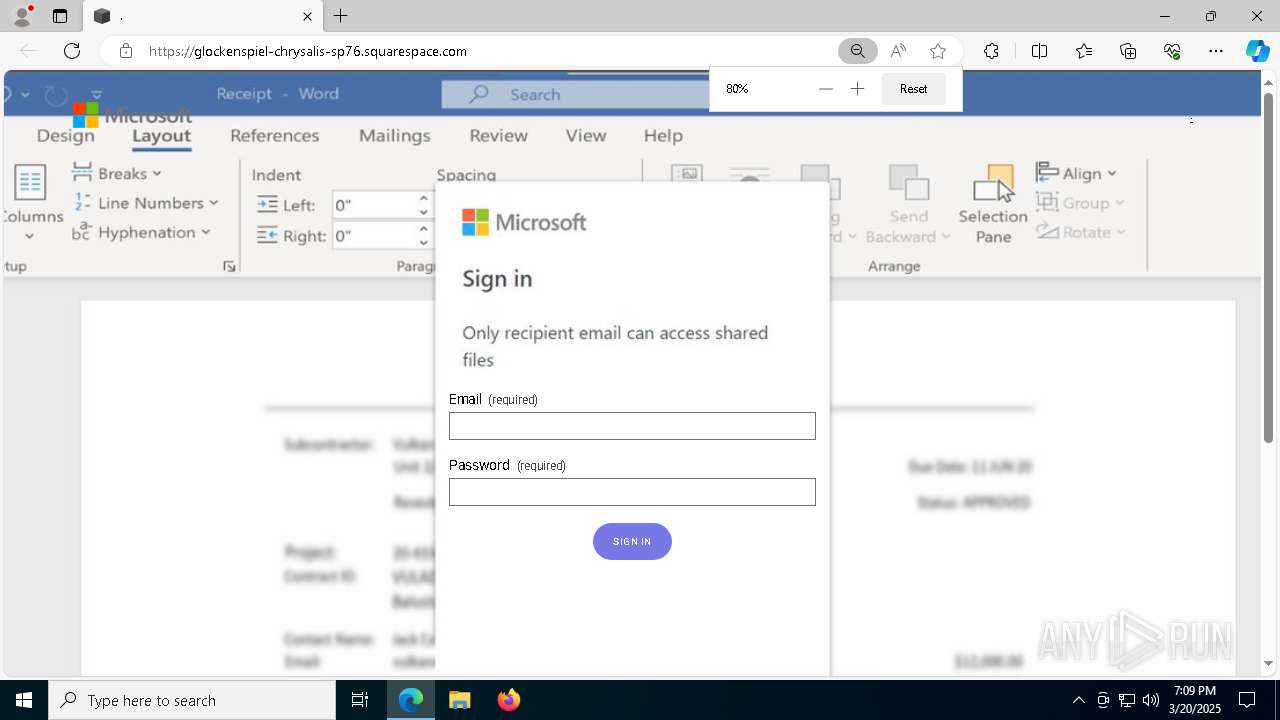Select the References ribbon tab
1280x720 pixels.
[x=274, y=136]
